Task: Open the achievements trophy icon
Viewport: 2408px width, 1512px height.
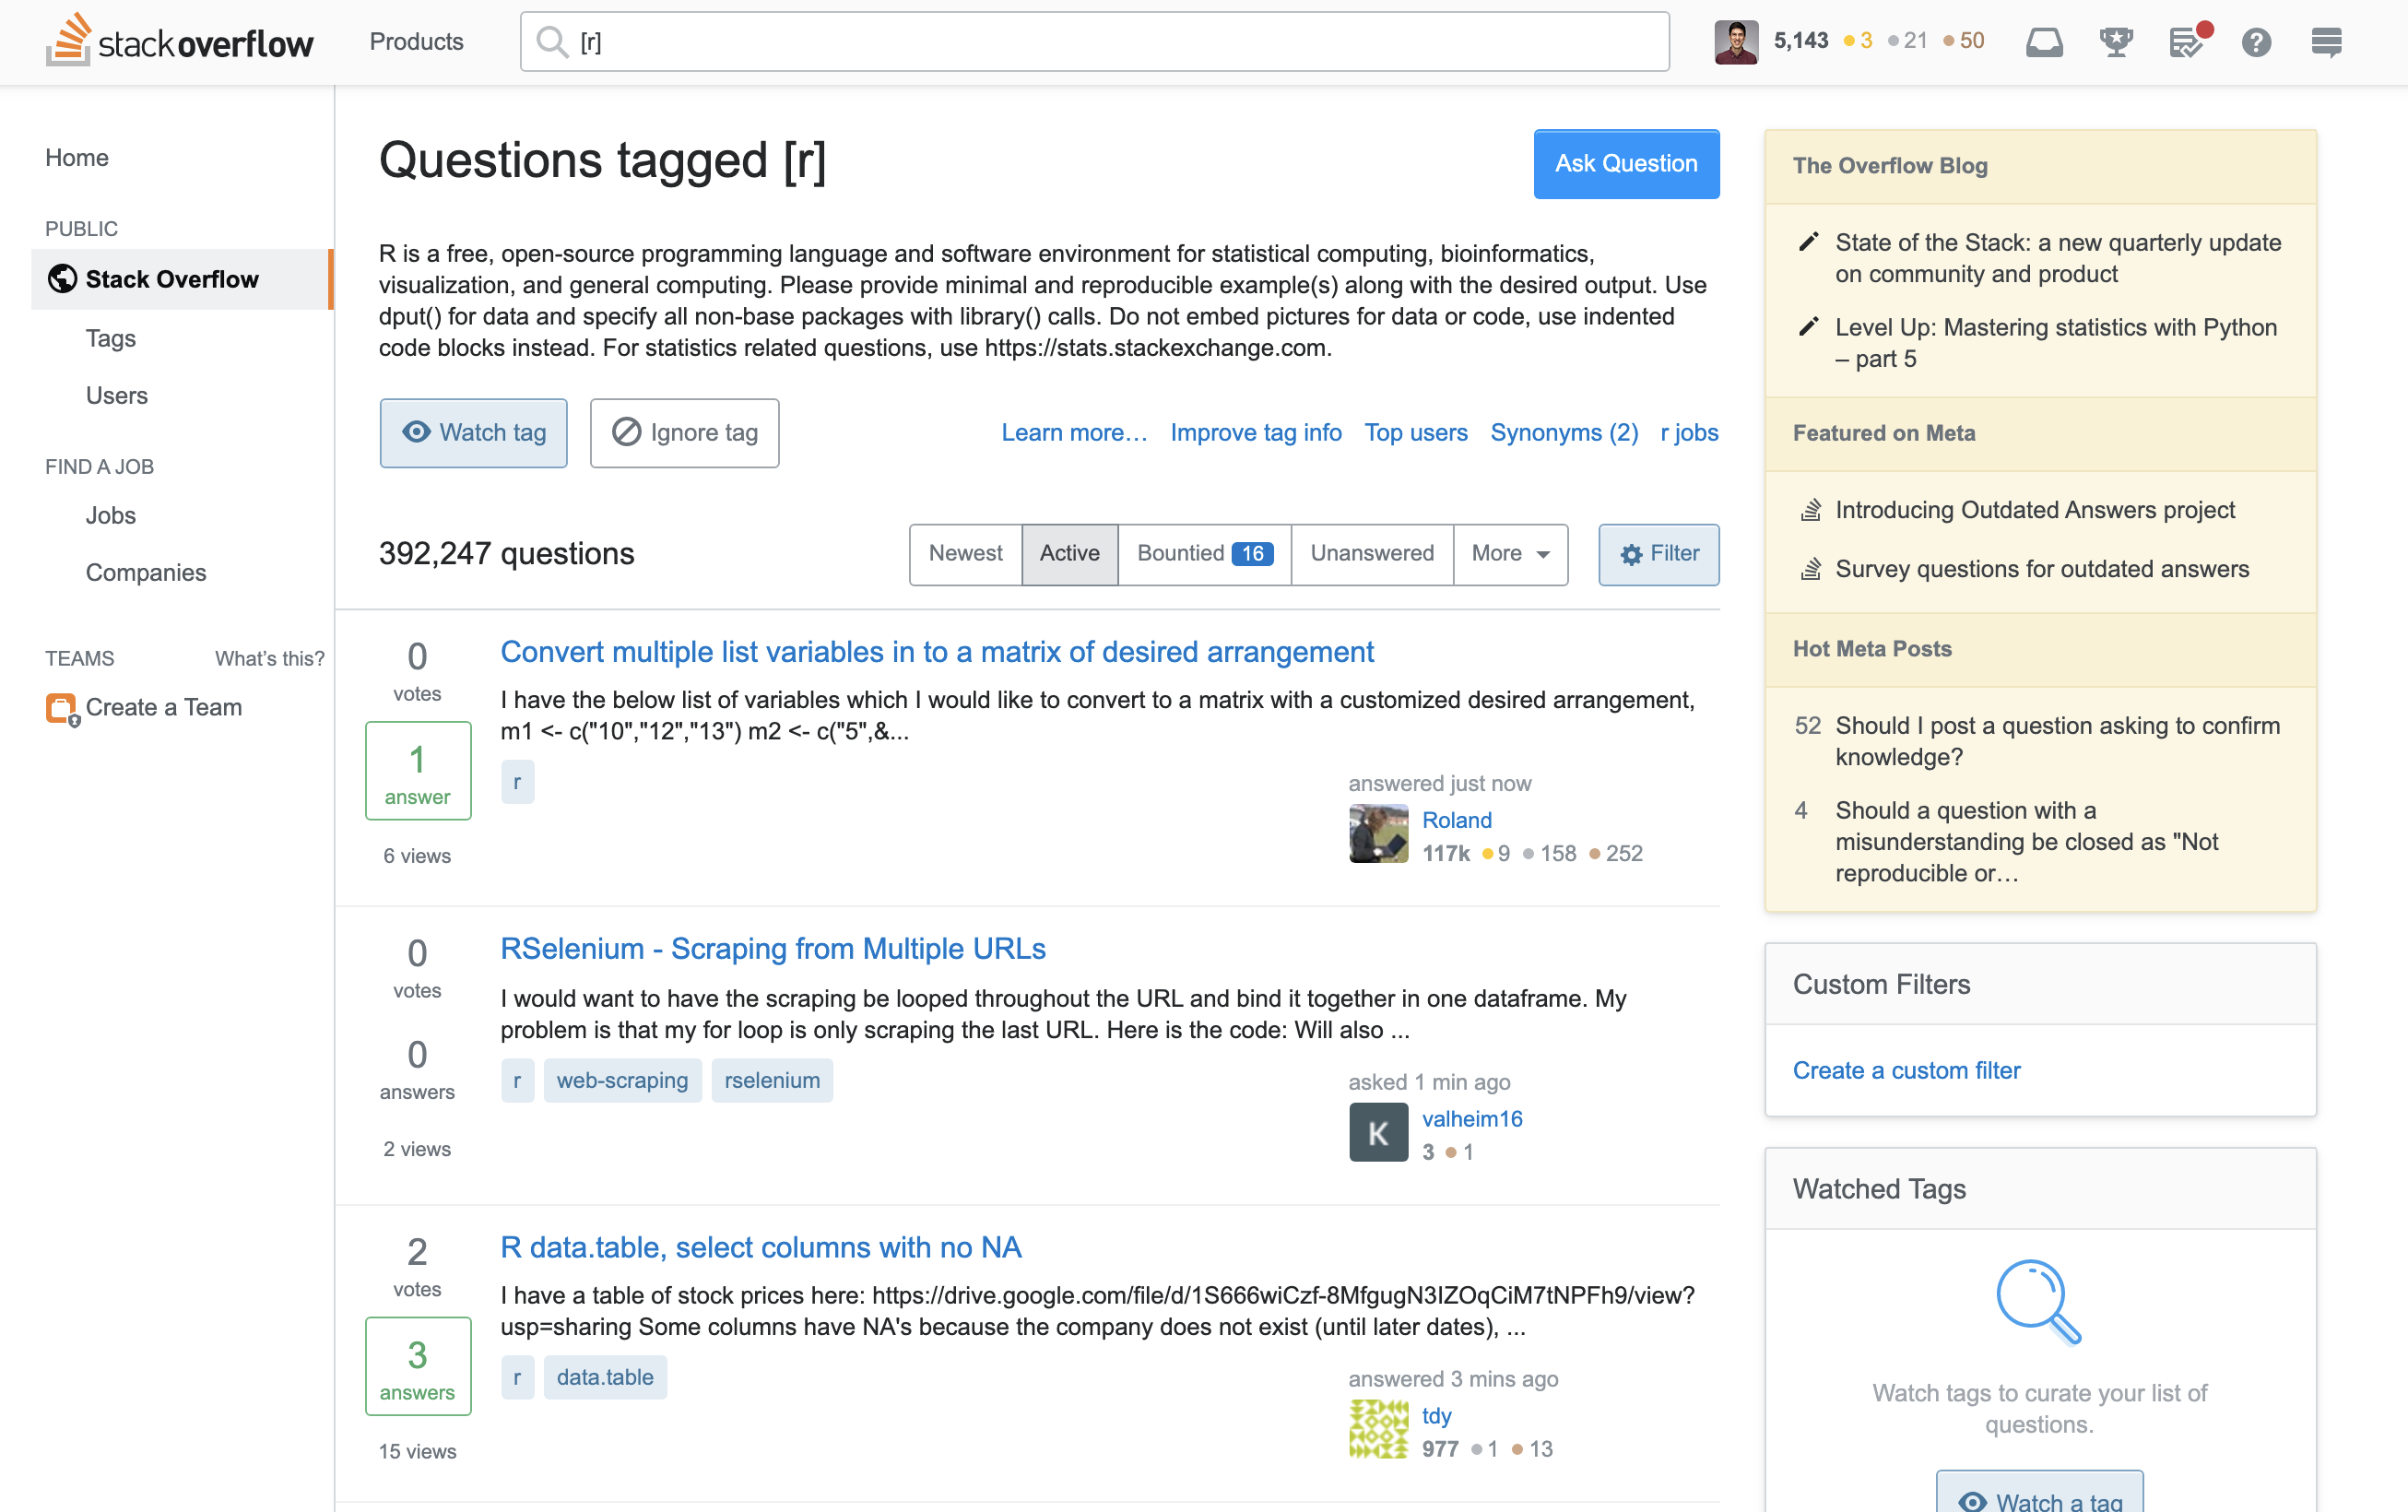Action: 2116,42
